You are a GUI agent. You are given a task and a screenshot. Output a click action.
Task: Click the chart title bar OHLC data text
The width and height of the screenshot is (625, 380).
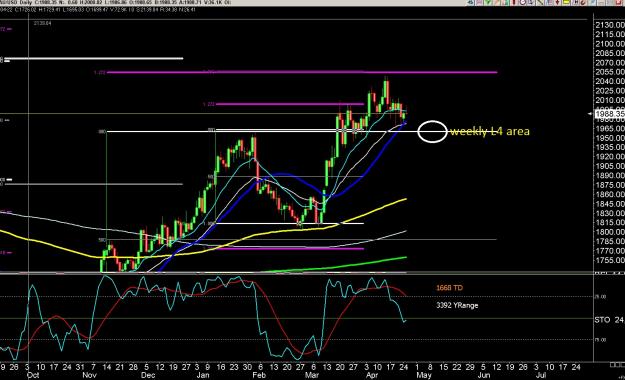[116, 2]
